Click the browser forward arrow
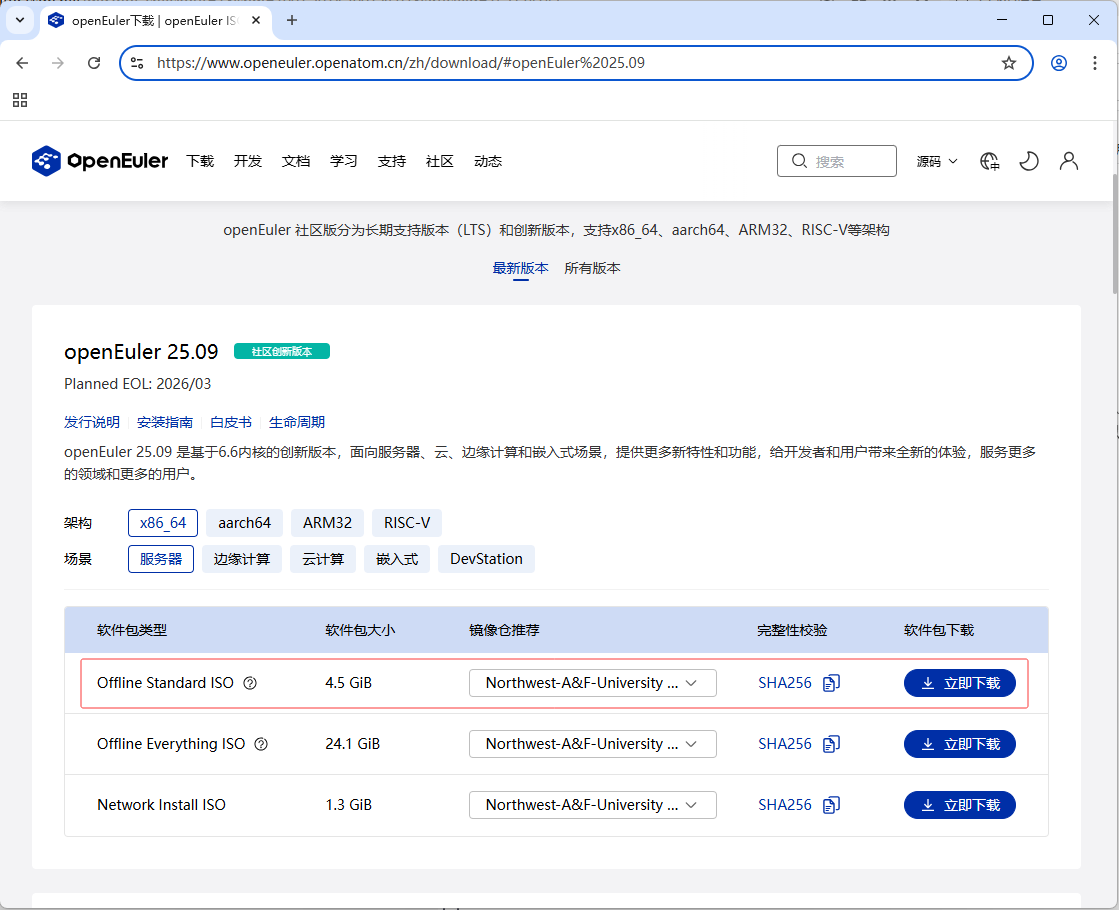 pyautogui.click(x=58, y=63)
